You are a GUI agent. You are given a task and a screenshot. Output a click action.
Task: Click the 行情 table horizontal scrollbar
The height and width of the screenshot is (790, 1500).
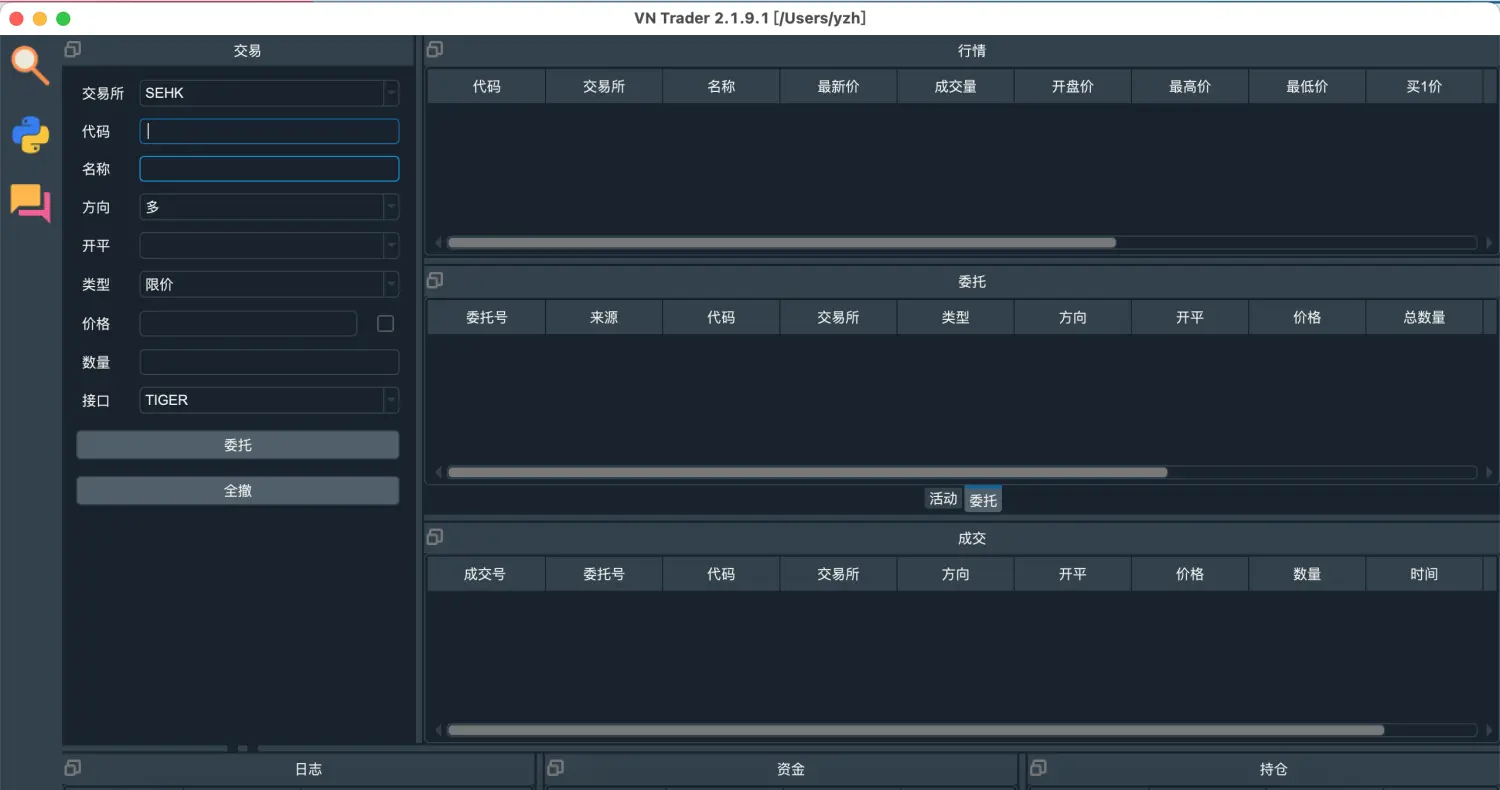pyautogui.click(x=781, y=242)
